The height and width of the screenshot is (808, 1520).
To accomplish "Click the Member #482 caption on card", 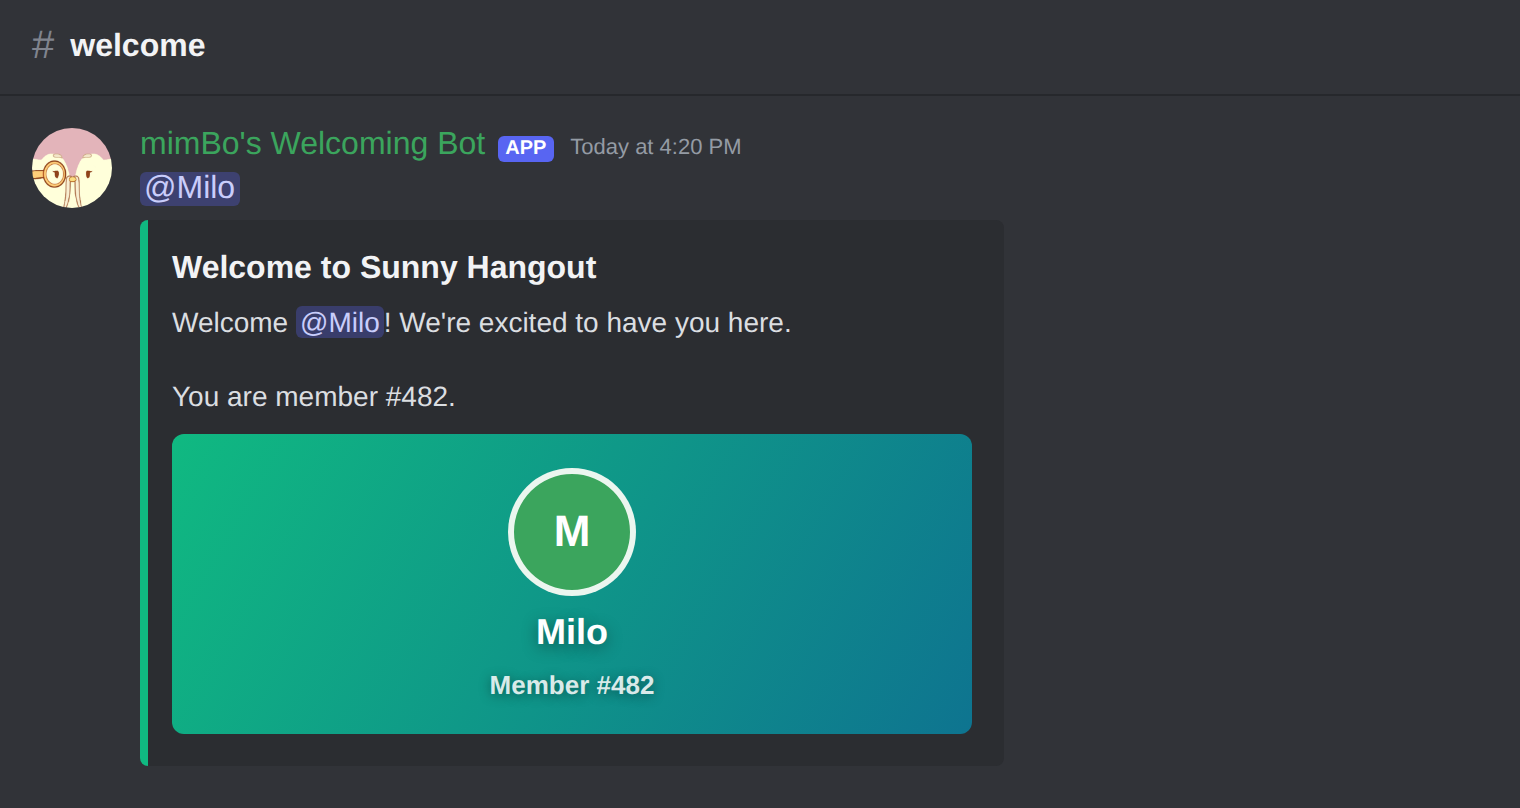I will point(572,685).
